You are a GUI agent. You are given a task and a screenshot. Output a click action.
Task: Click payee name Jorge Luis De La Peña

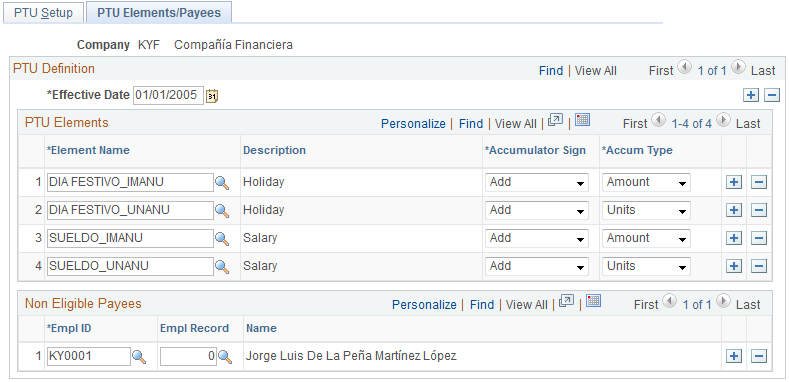tap(351, 356)
